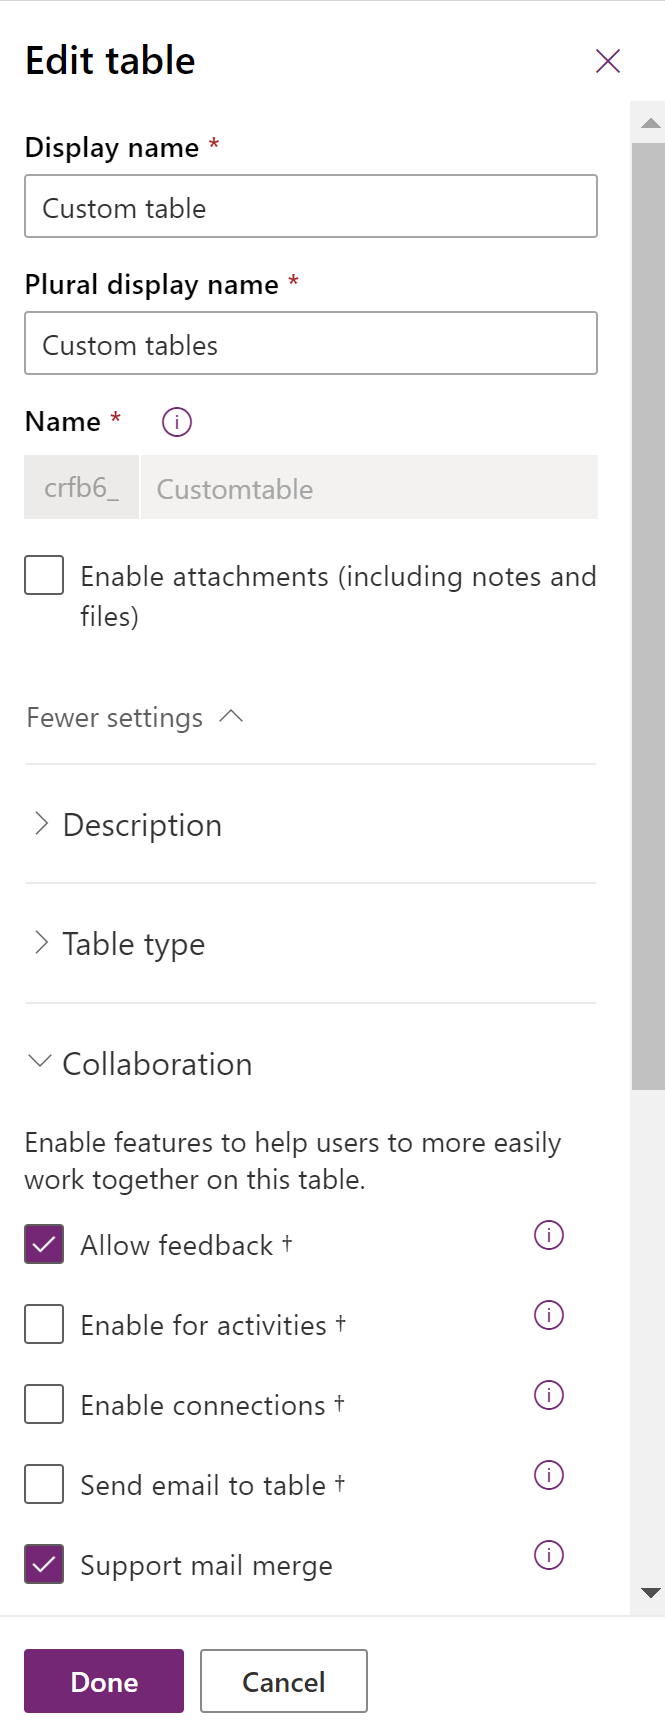This screenshot has height=1735, width=665.
Task: Click the Done button
Action: pyautogui.click(x=103, y=1681)
